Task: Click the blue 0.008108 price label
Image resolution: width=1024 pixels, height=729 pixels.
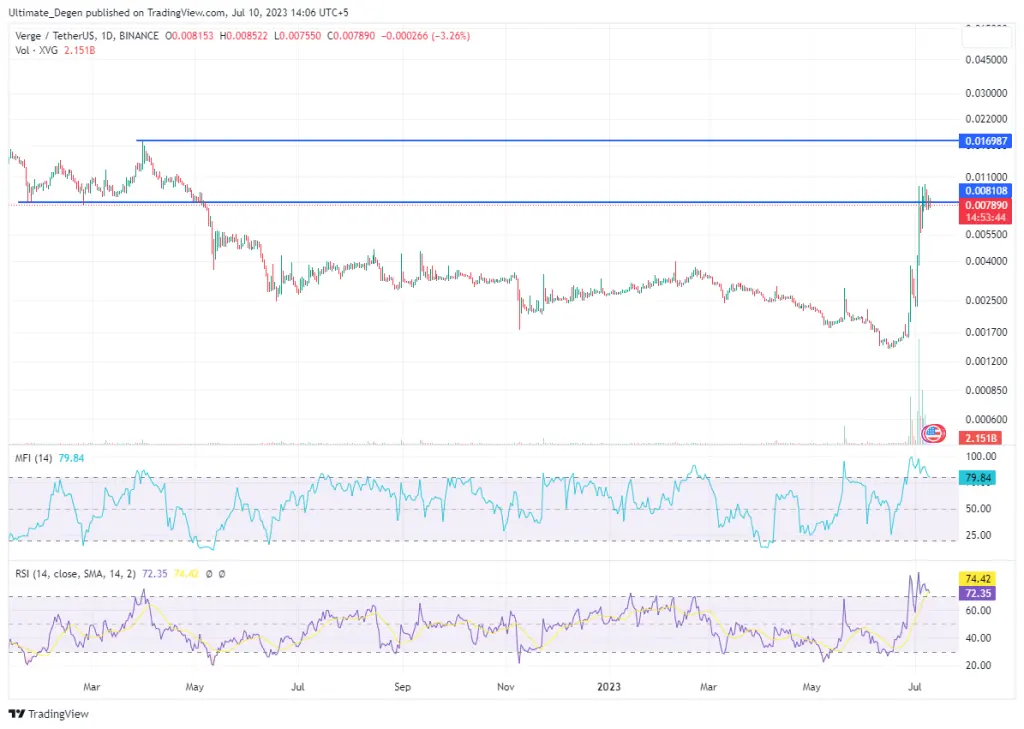Action: pyautogui.click(x=985, y=191)
